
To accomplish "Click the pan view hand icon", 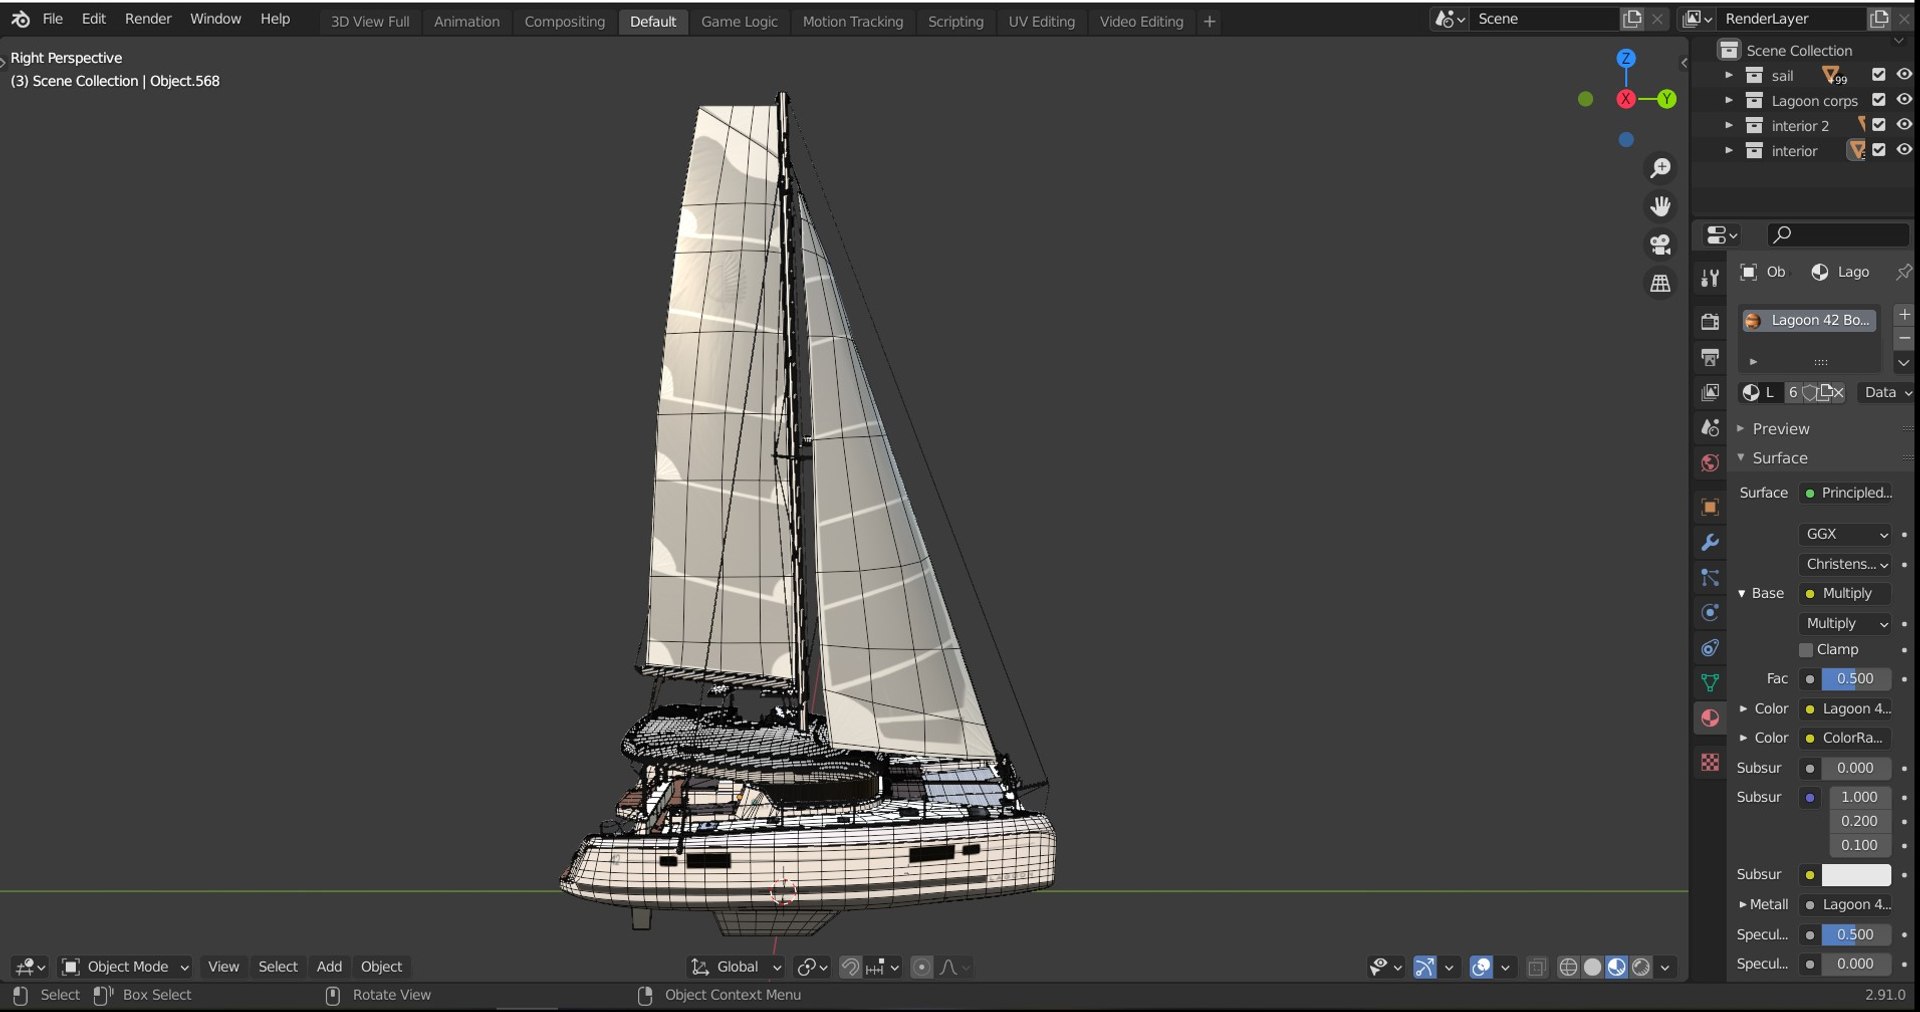I will (1660, 206).
